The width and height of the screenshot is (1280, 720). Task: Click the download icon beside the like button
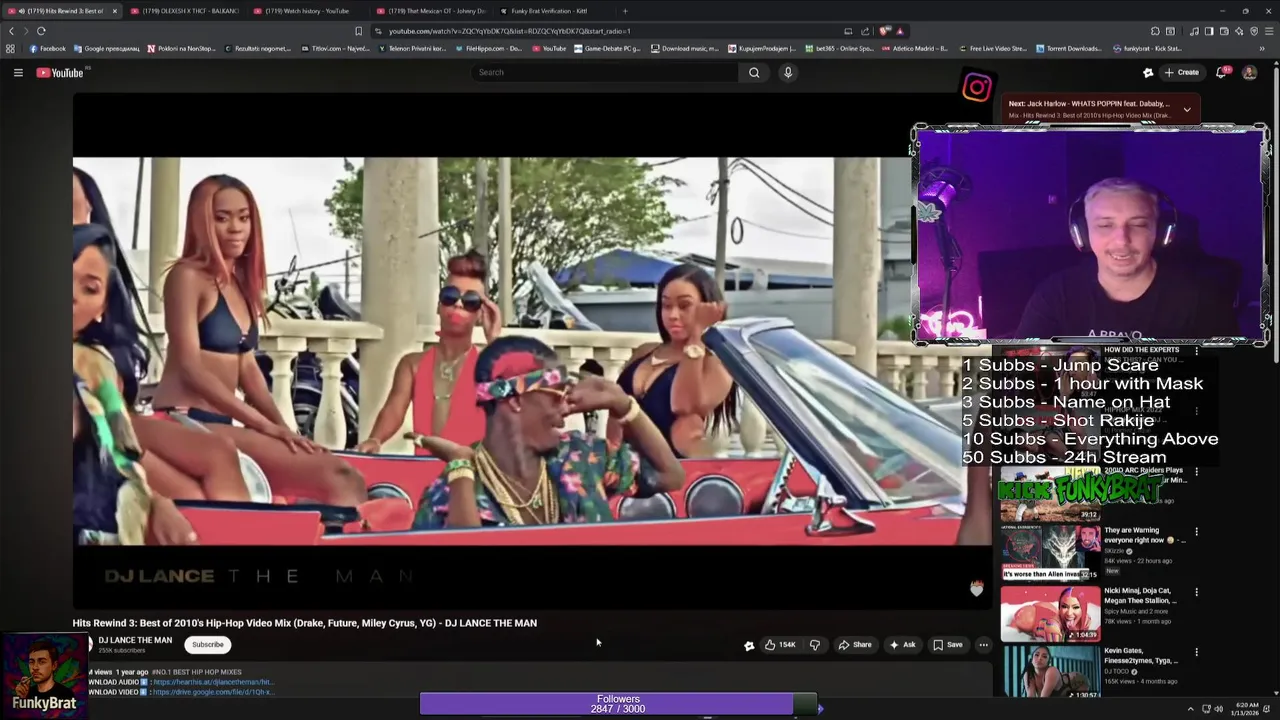(749, 645)
